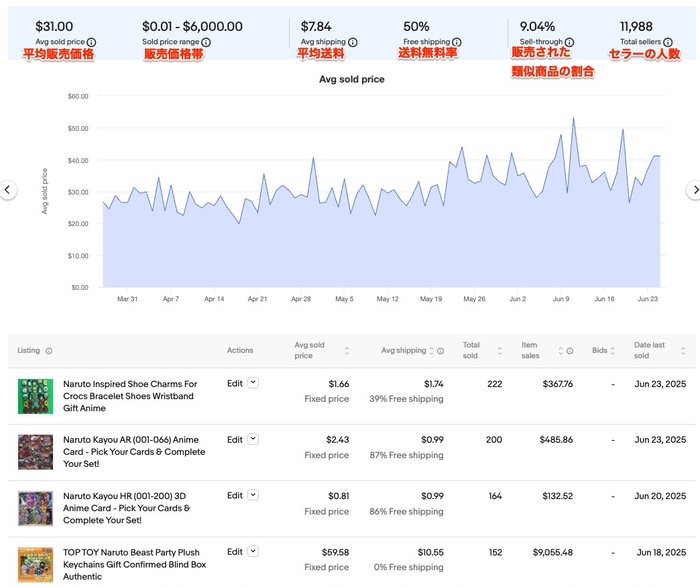Sort table by Bids column

(612, 351)
